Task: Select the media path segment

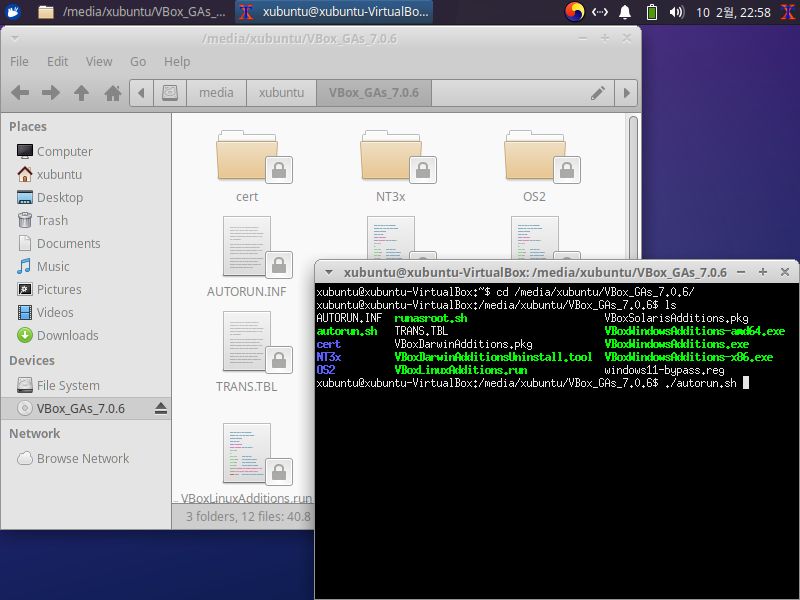Action: [216, 93]
